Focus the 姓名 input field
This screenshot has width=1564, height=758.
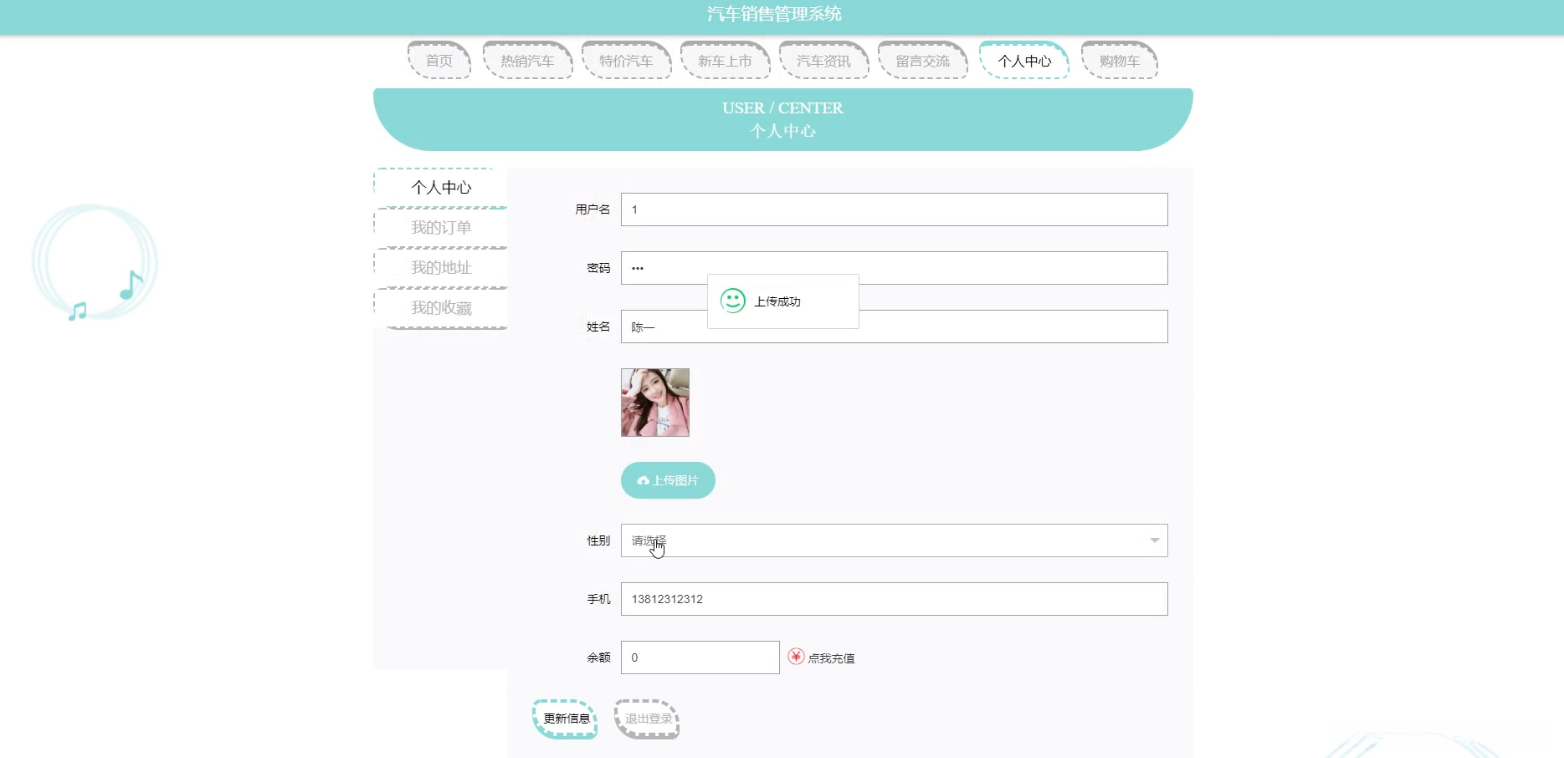pos(894,326)
